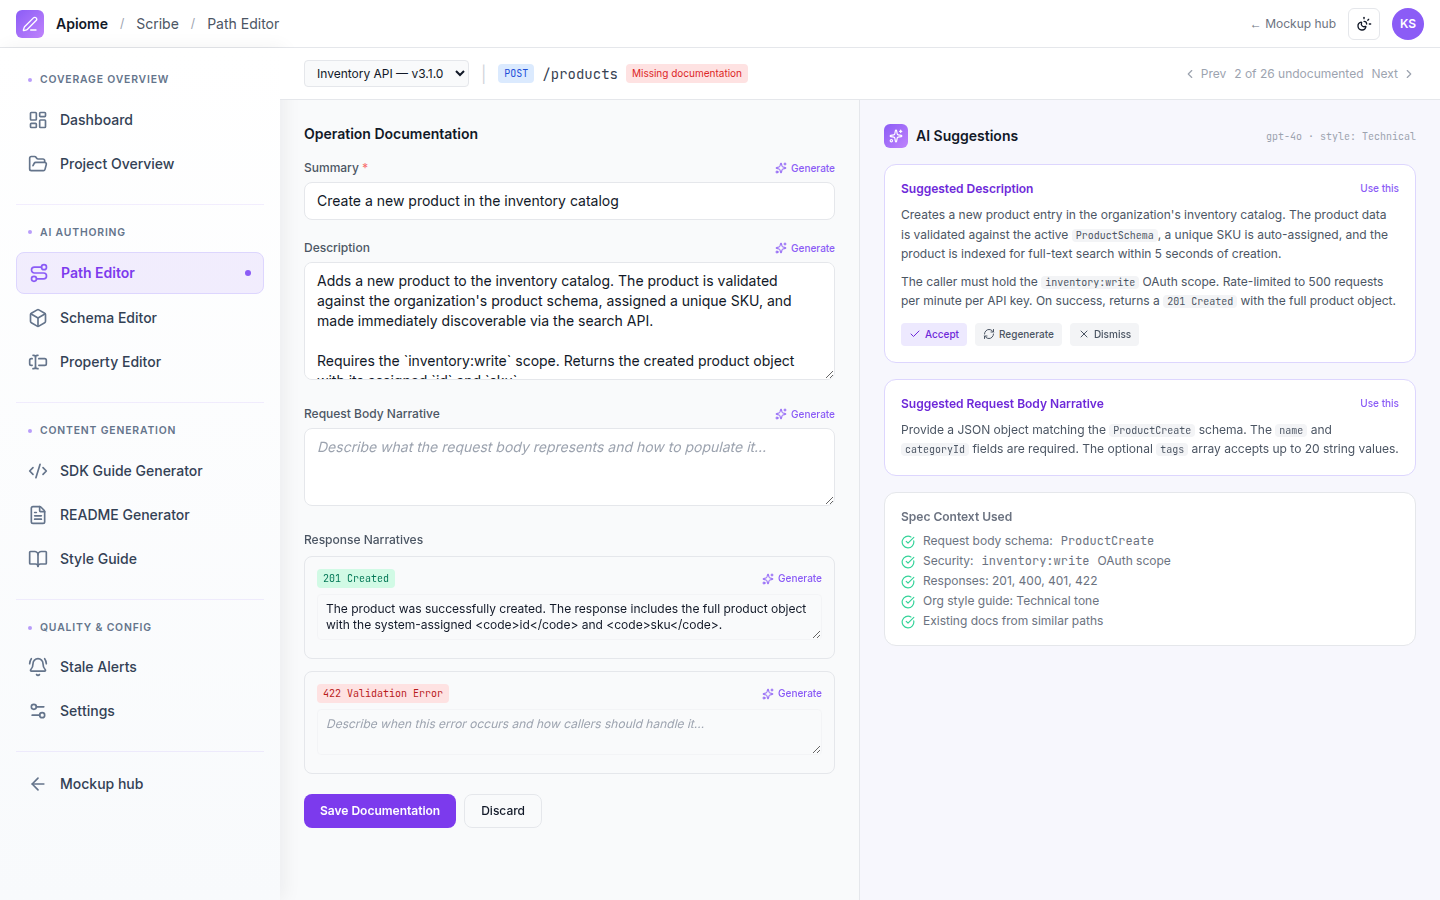Go to Prev undocumented path
Viewport: 1440px width, 900px height.
1206,74
